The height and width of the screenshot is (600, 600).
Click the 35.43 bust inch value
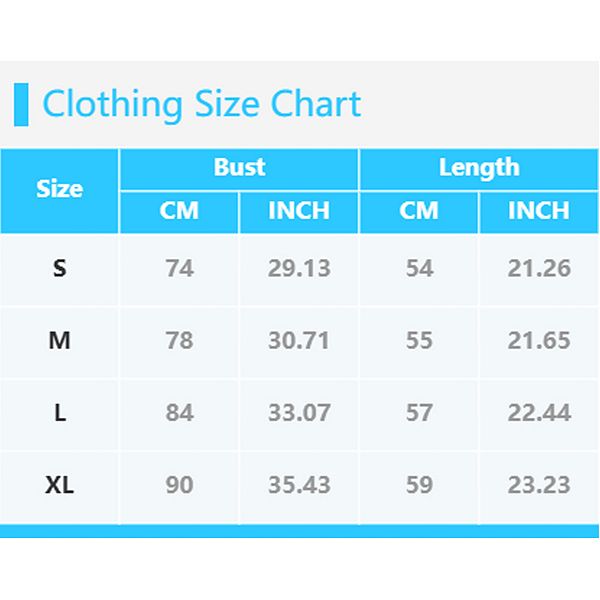pyautogui.click(x=299, y=485)
